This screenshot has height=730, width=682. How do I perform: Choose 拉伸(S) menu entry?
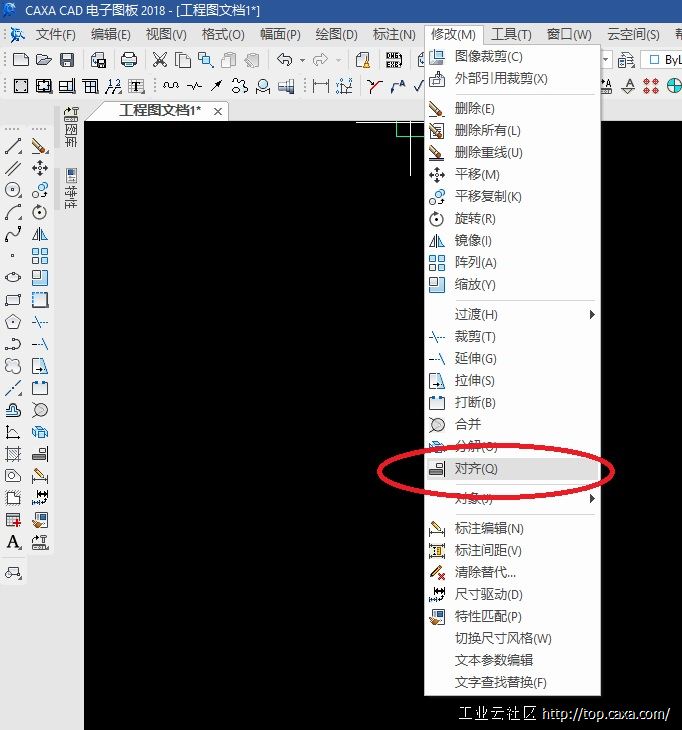pyautogui.click(x=513, y=381)
